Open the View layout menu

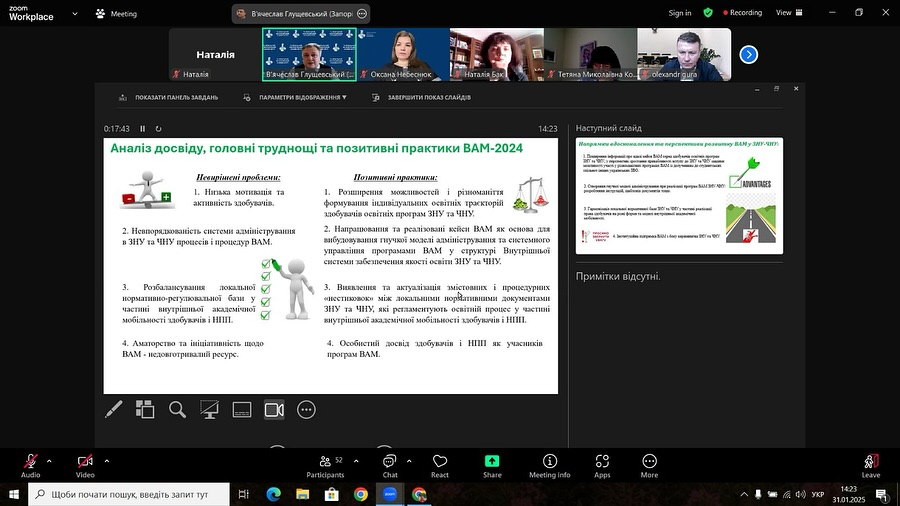click(x=789, y=13)
